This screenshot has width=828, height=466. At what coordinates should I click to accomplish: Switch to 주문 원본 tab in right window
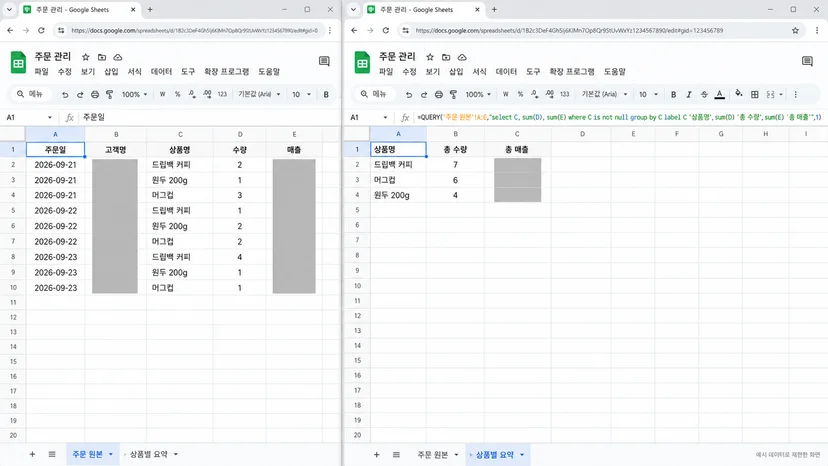coord(432,455)
